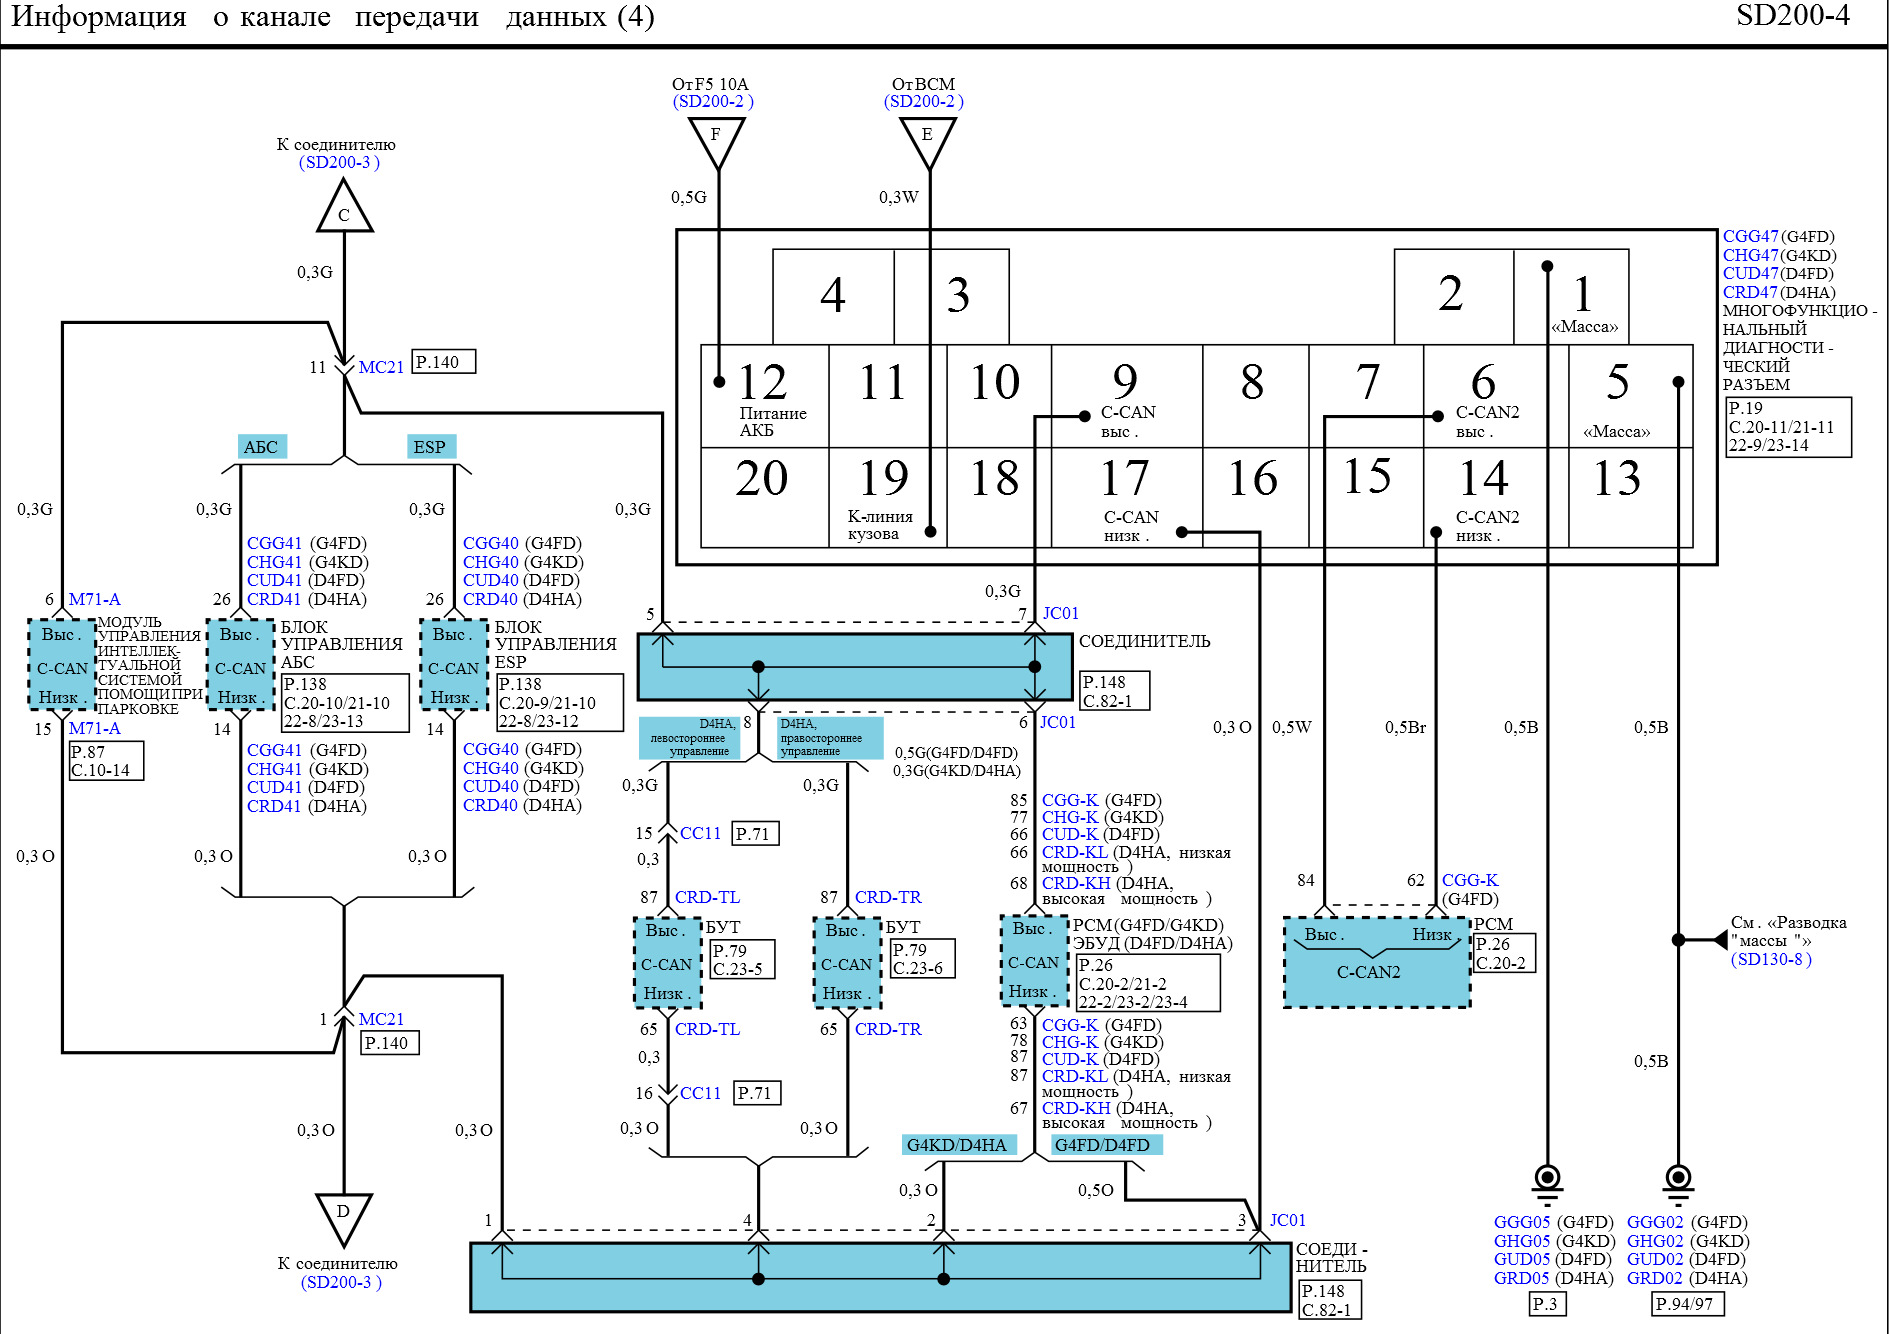Click diagnostic pin 12 Питание АКБ

pos(765,397)
